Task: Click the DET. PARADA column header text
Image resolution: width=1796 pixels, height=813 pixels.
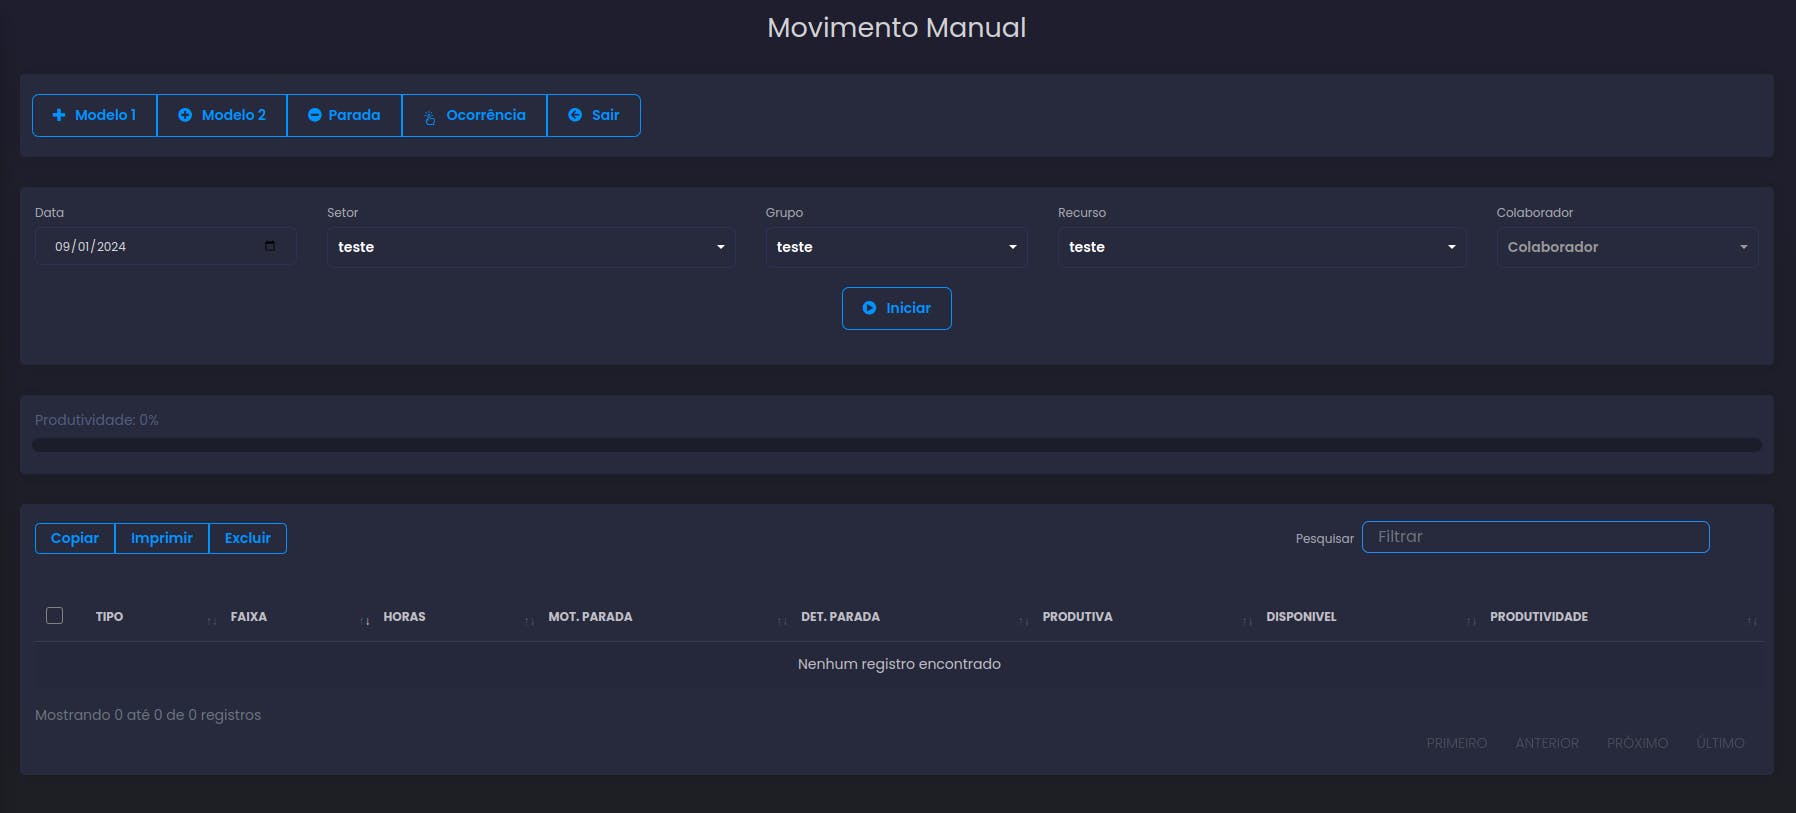Action: coord(841,617)
